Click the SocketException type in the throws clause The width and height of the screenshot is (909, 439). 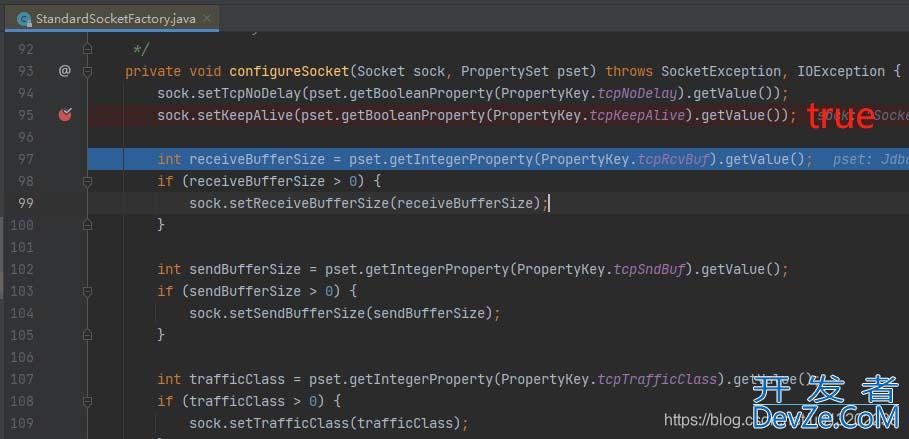click(721, 71)
